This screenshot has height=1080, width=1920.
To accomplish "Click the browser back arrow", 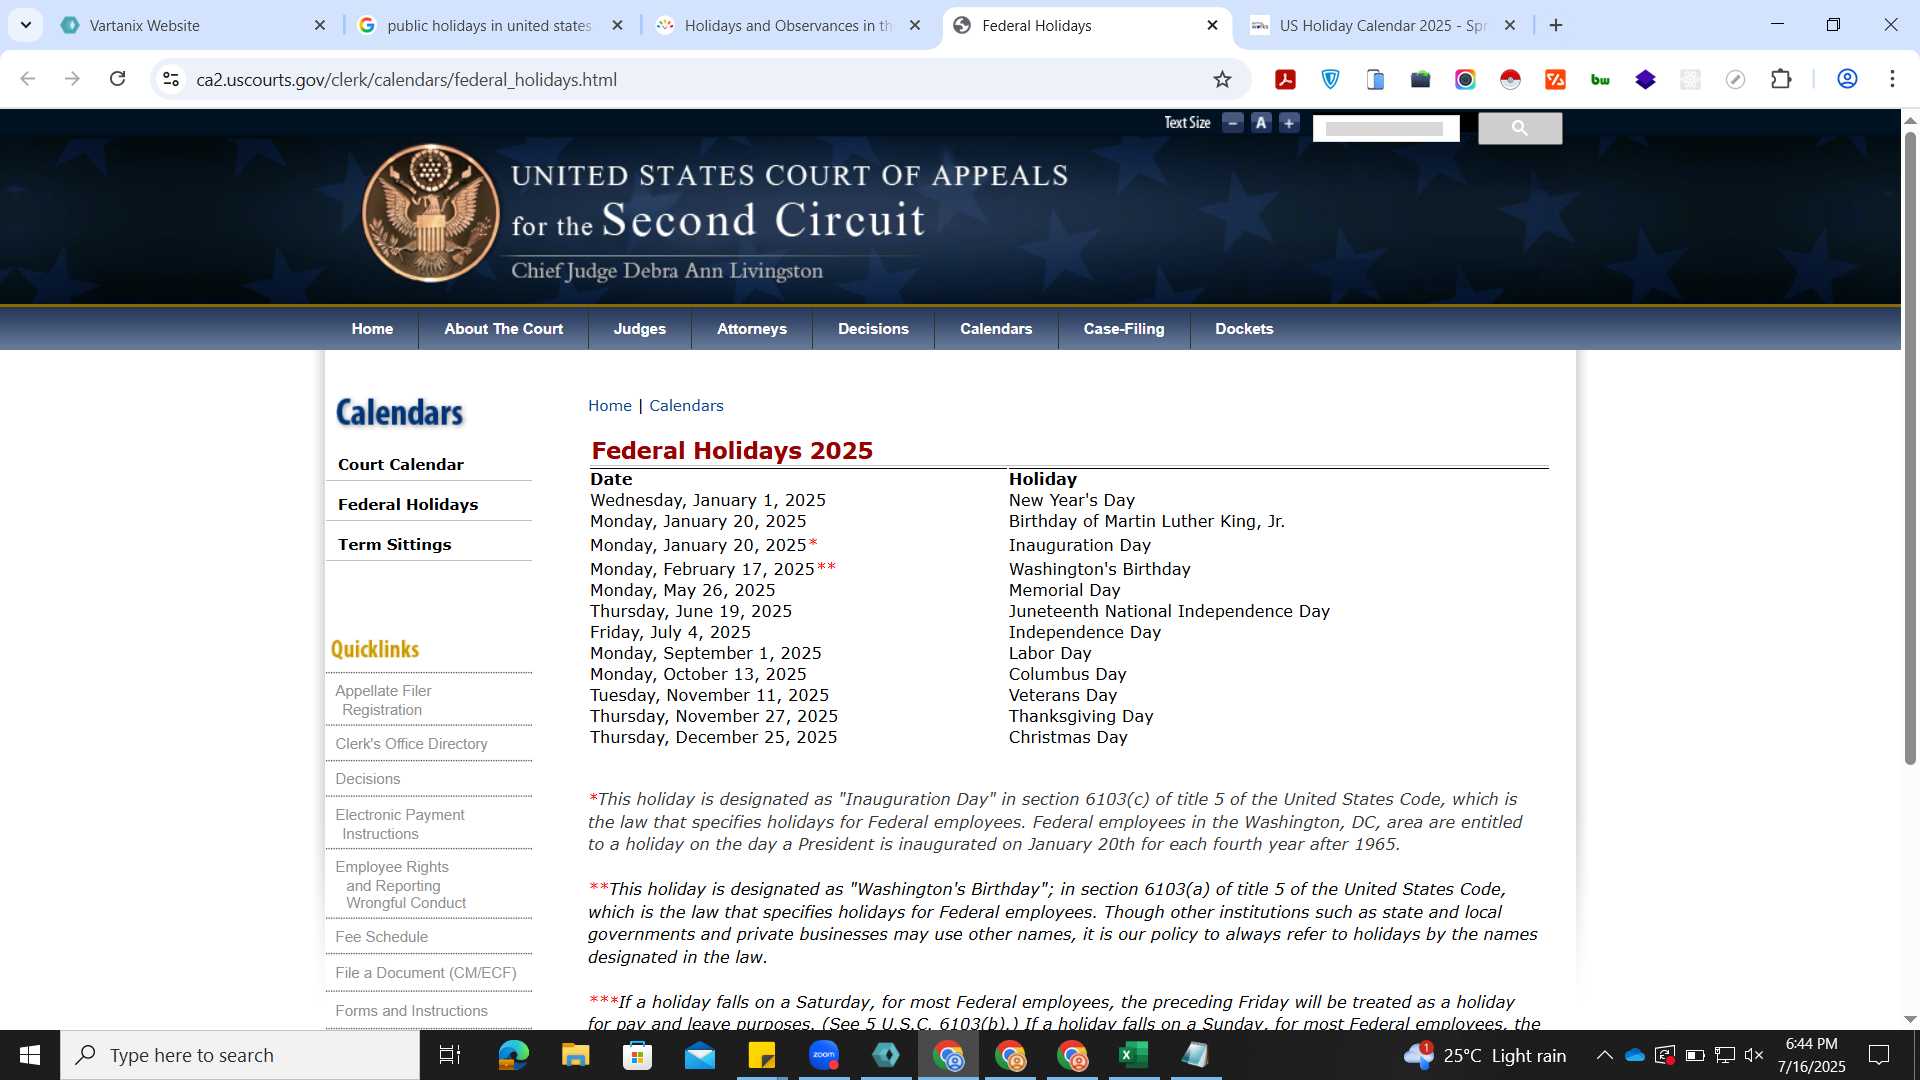I will [x=28, y=79].
